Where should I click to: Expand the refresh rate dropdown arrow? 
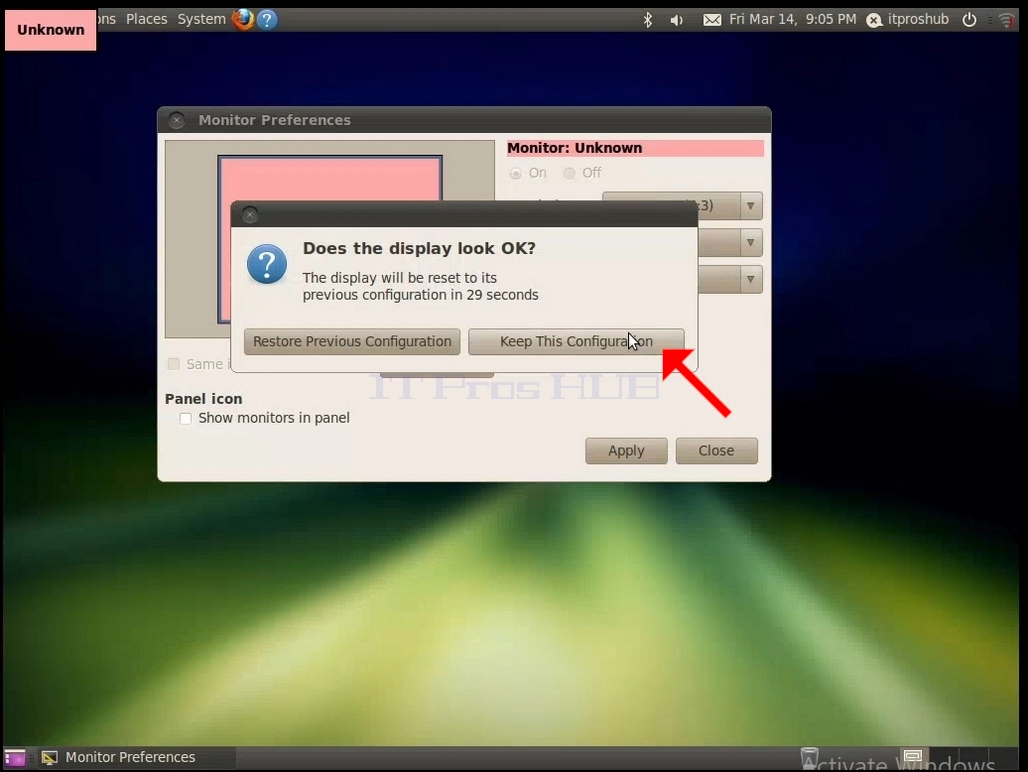click(751, 242)
